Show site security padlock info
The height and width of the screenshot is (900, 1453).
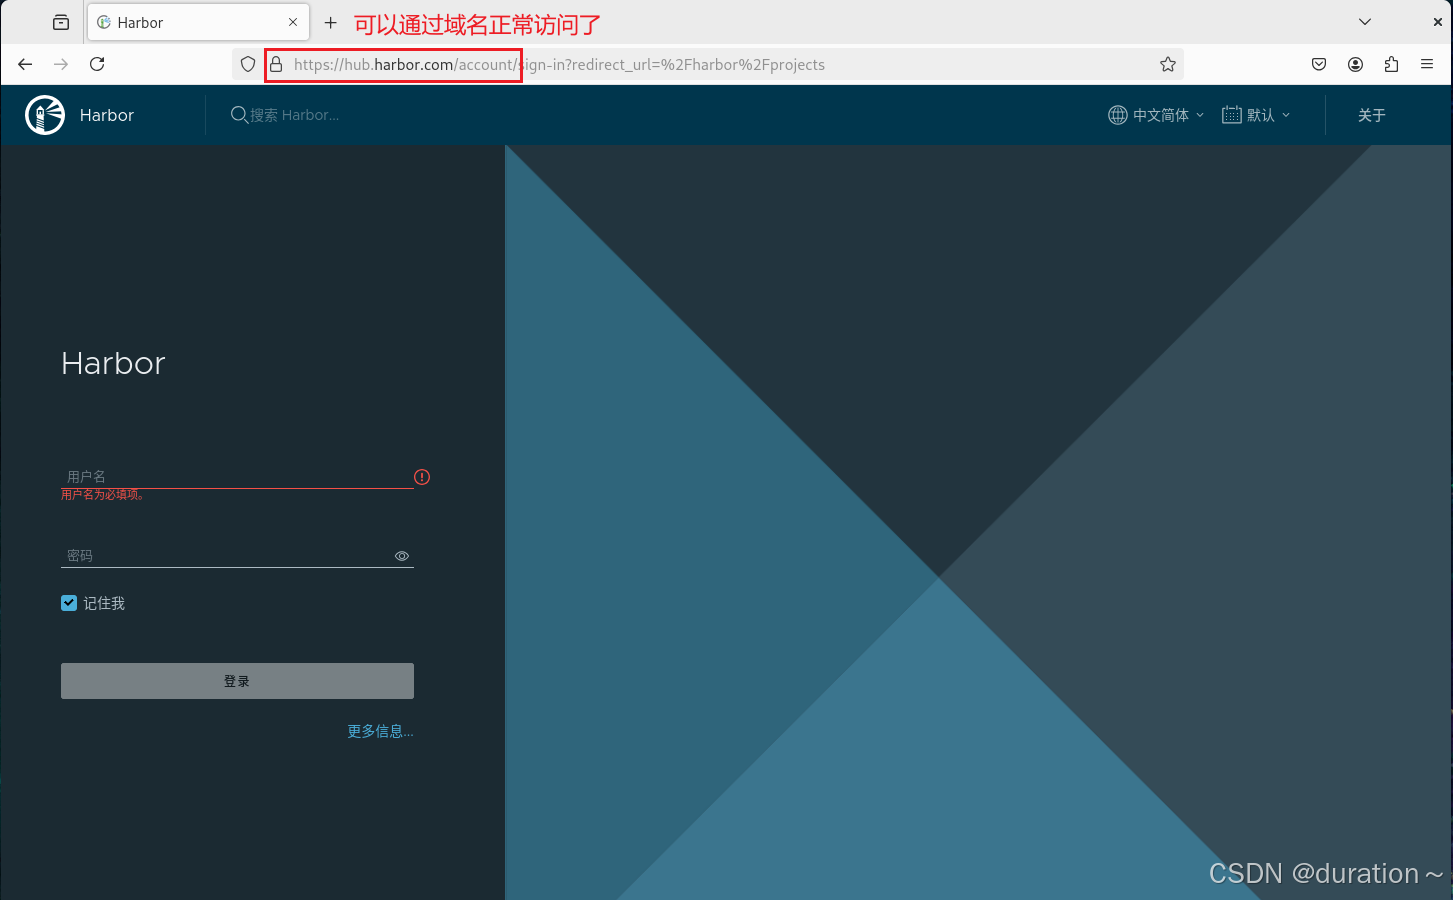point(276,64)
